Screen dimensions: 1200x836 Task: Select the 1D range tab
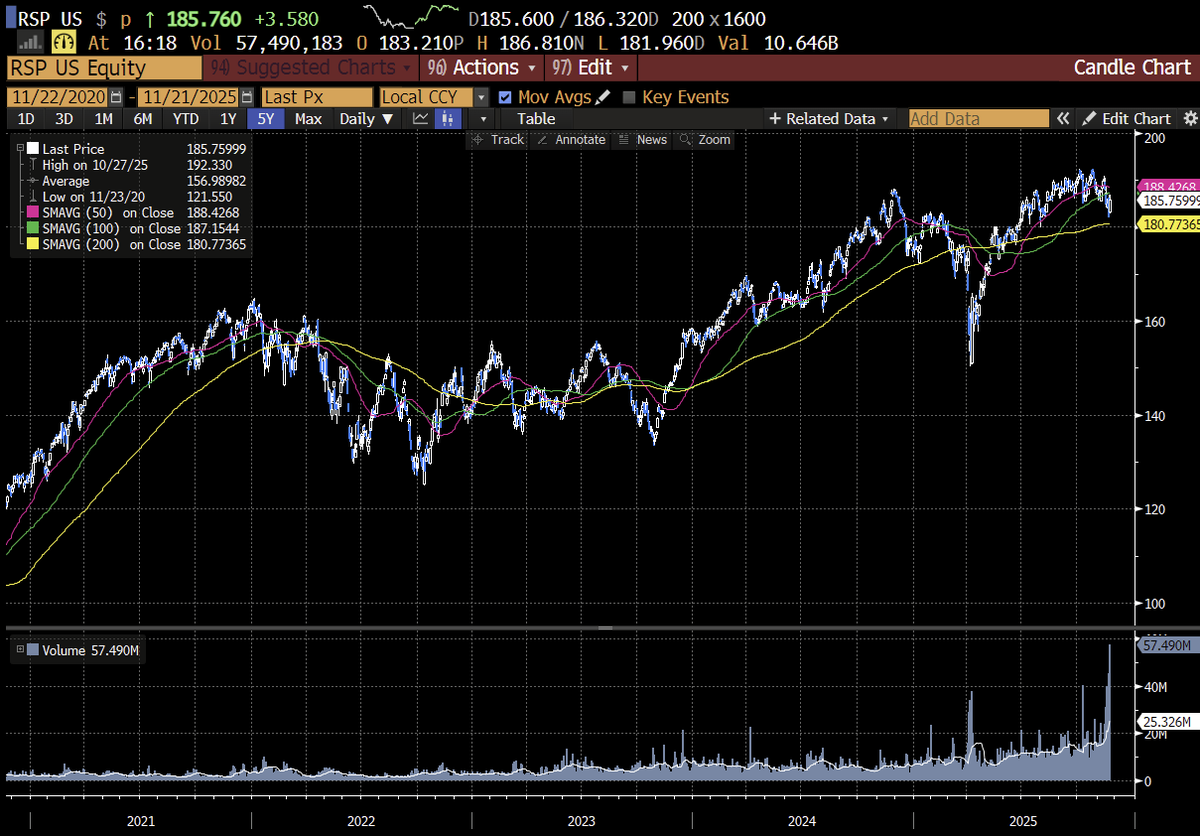pyautogui.click(x=27, y=118)
